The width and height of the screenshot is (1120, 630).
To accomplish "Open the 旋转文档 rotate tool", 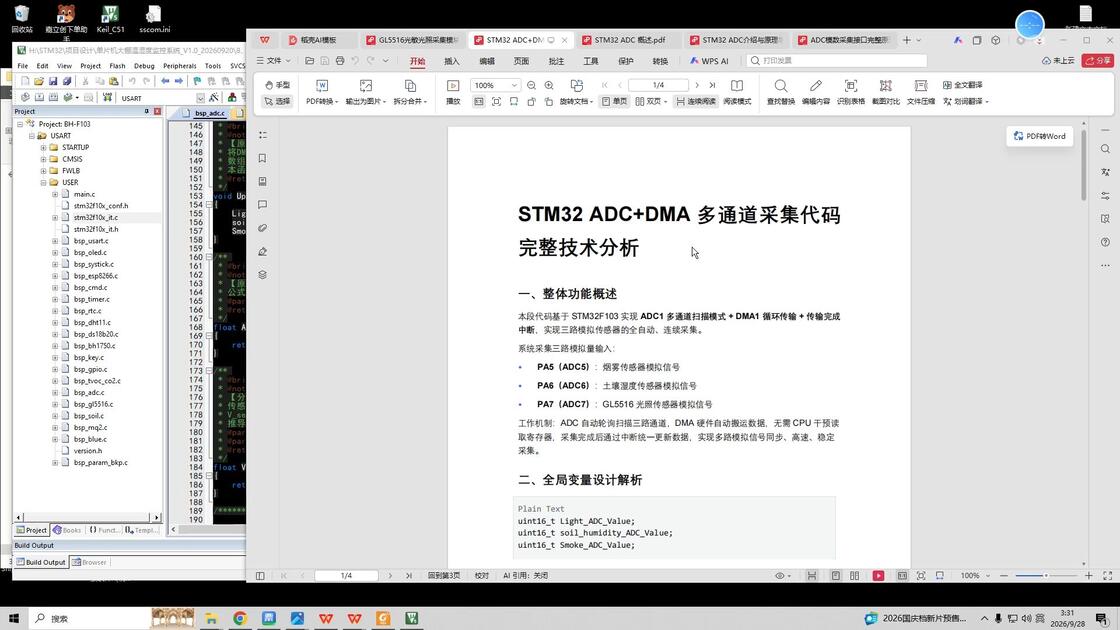I will pyautogui.click(x=576, y=93).
